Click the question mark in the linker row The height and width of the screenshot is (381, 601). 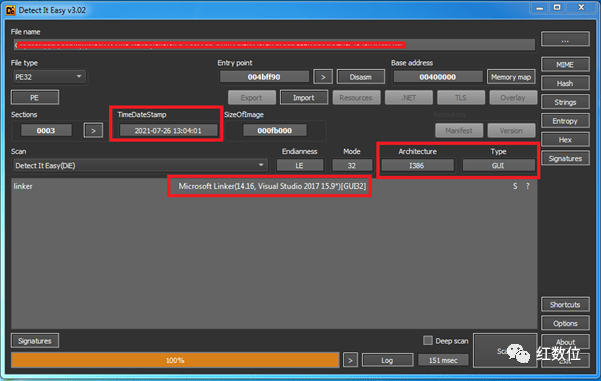(x=528, y=186)
